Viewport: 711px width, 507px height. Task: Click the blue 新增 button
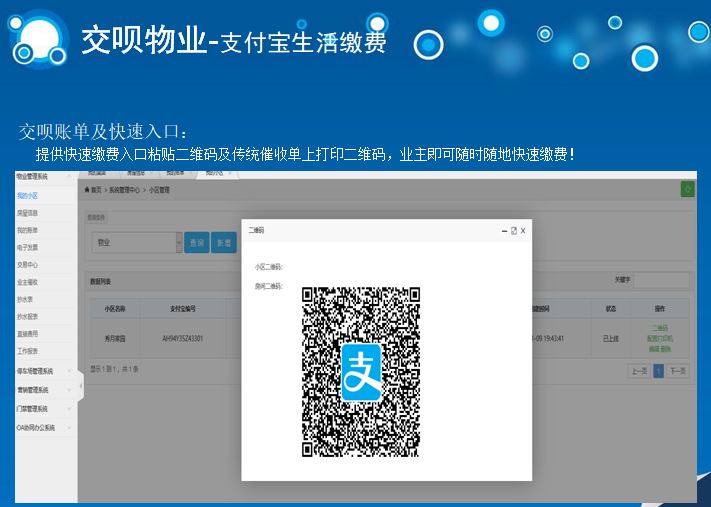tap(224, 242)
